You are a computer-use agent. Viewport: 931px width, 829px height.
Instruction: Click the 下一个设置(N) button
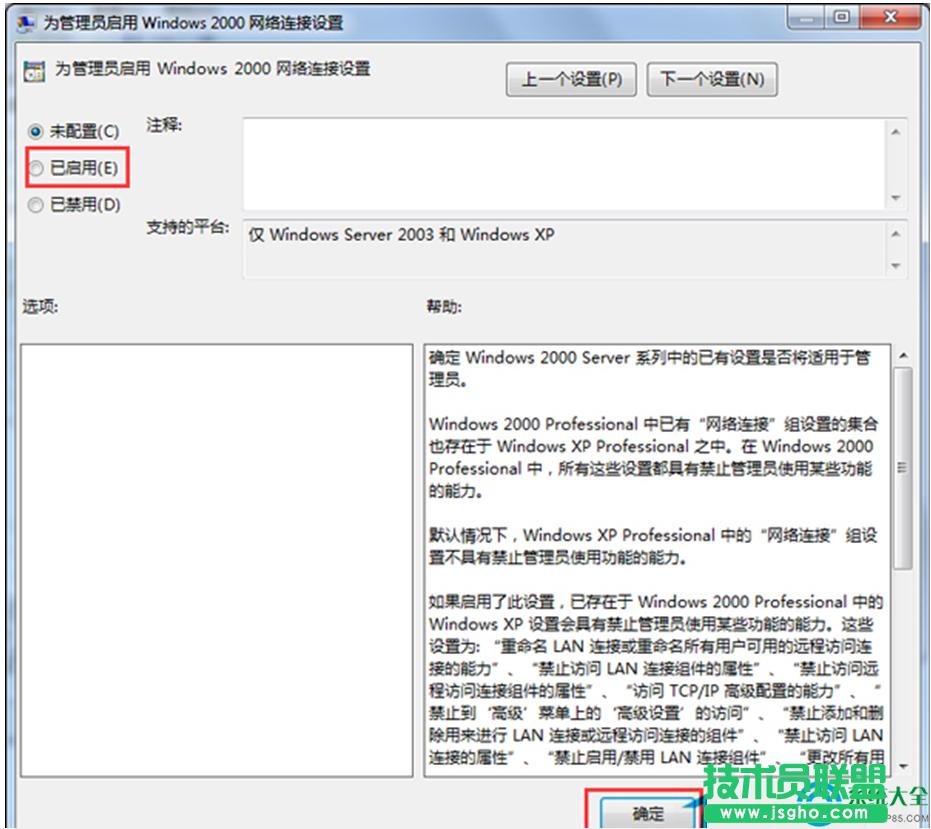[712, 79]
